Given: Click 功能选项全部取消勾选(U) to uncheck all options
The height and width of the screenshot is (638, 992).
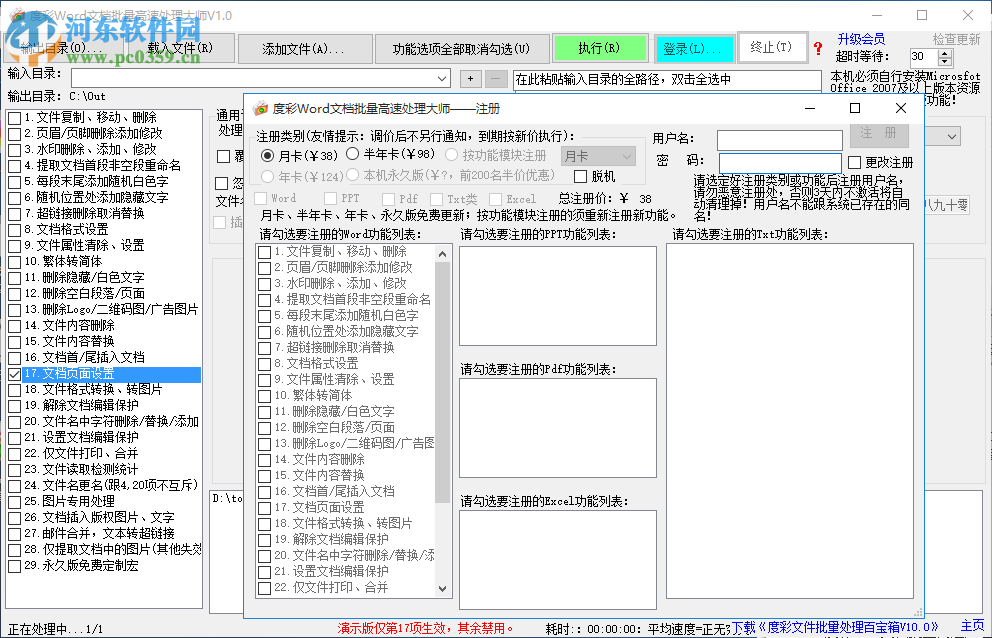Looking at the screenshot, I should point(462,47).
